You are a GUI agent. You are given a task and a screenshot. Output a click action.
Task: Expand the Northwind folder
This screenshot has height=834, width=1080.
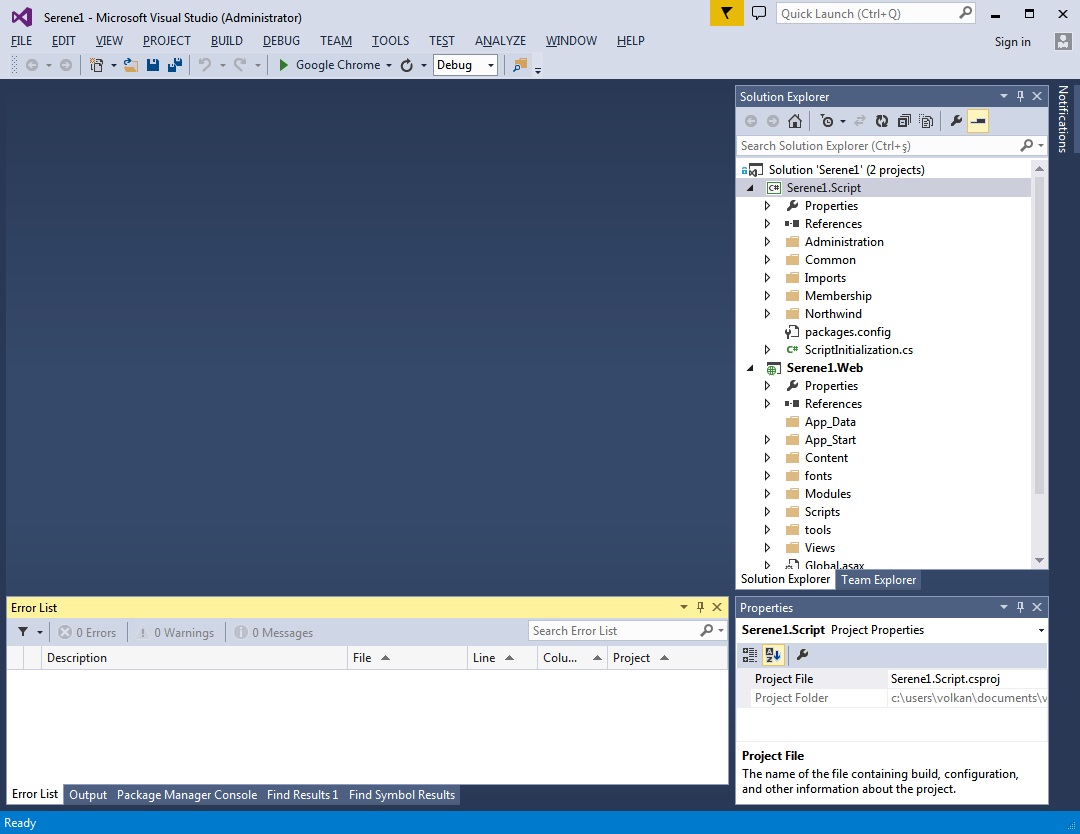coord(767,313)
